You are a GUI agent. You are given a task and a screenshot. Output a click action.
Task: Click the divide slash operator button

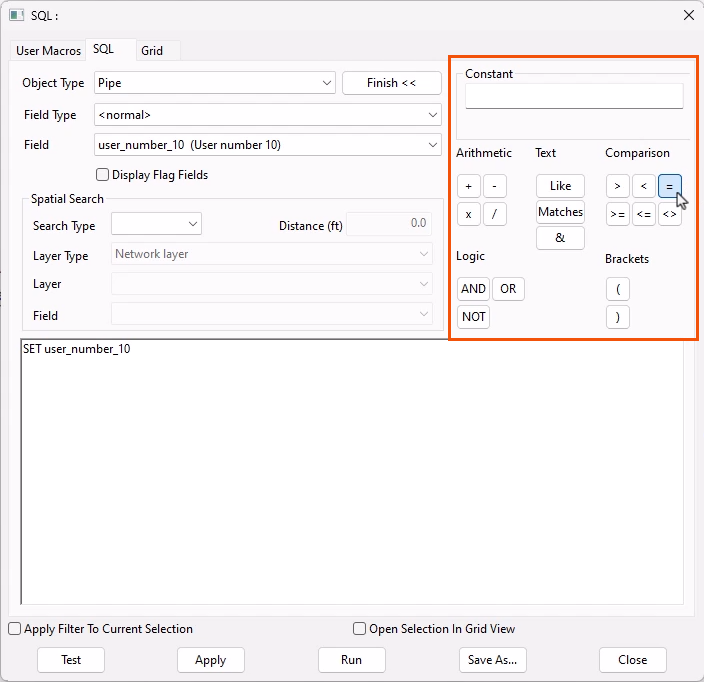[495, 214]
